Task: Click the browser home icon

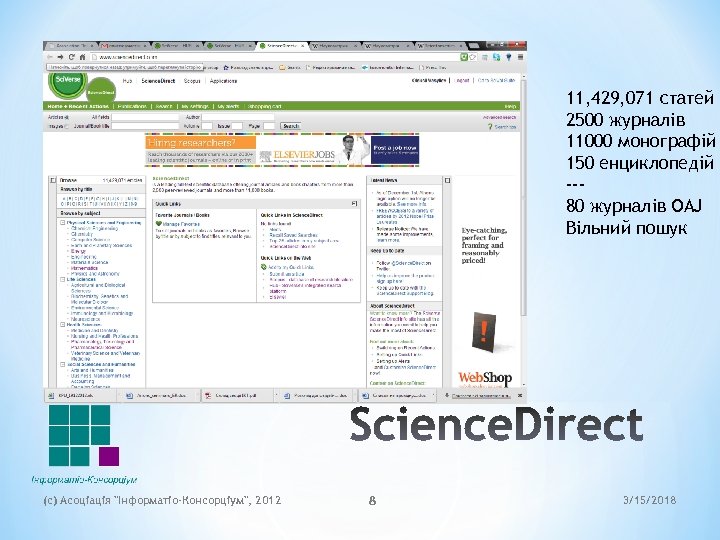Action: [x=82, y=57]
